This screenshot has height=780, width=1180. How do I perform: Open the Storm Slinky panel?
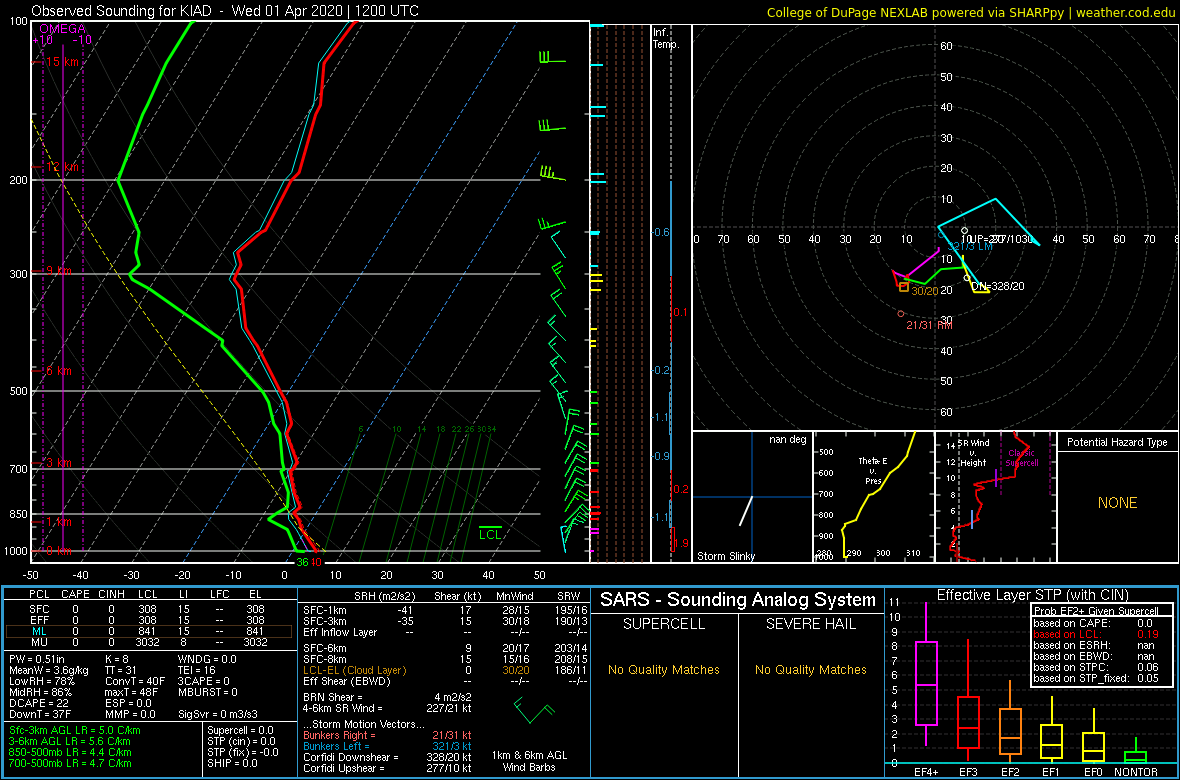pos(752,497)
